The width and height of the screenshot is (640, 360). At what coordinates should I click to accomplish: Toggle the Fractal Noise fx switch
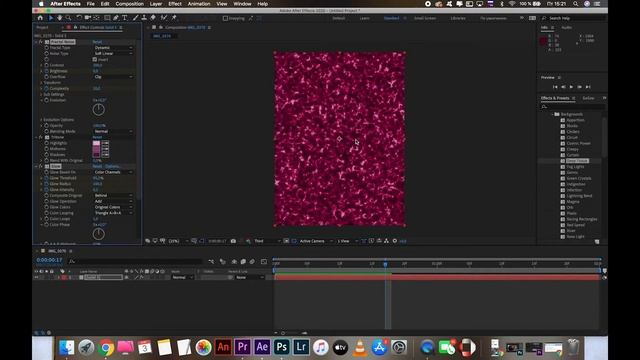pos(41,42)
